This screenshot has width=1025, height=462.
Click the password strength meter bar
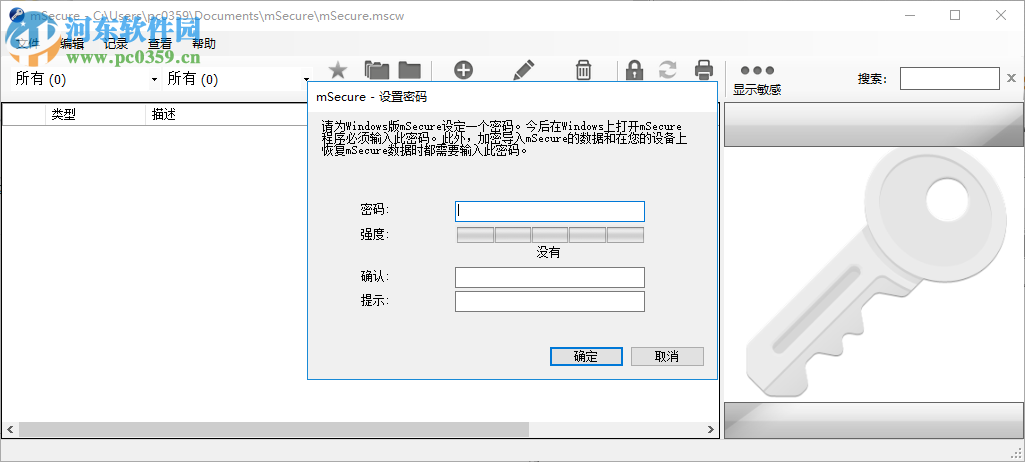550,235
